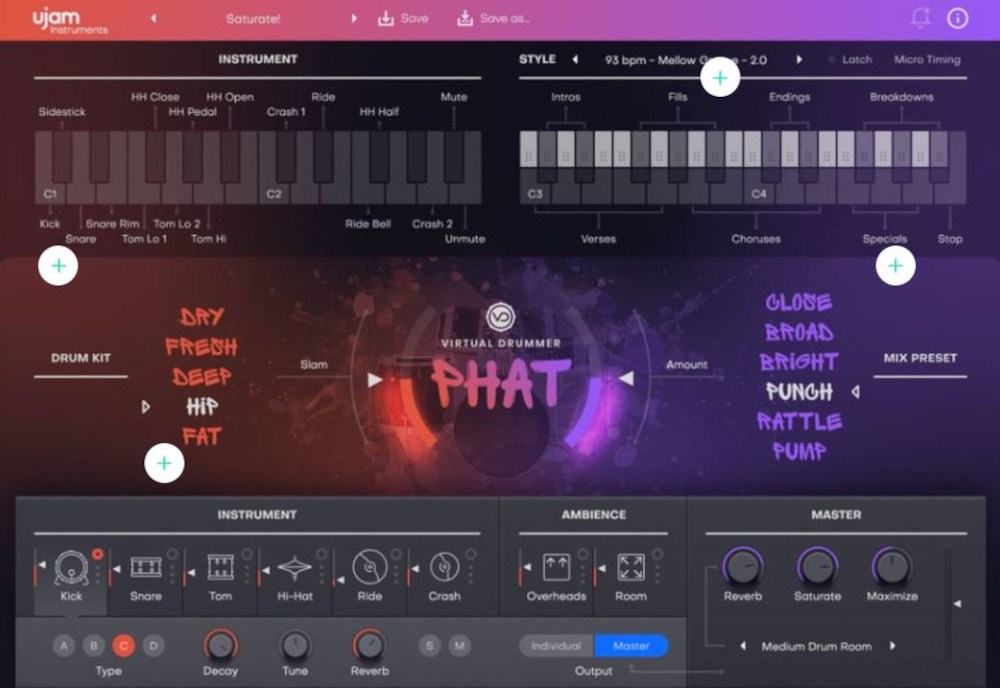Select kick Type D
The width and height of the screenshot is (1000, 688).
click(153, 646)
